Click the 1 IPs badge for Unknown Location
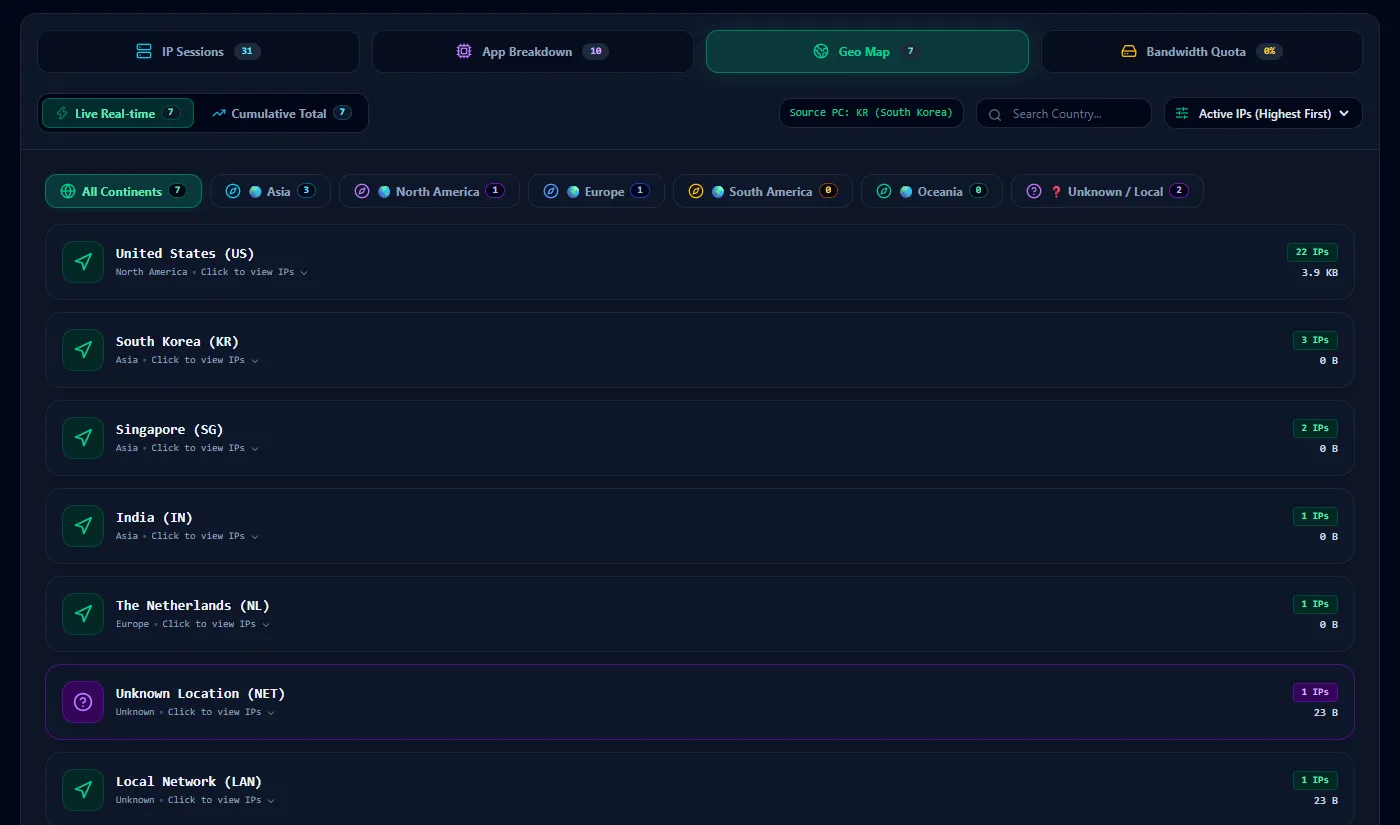The height and width of the screenshot is (825, 1400). (x=1315, y=692)
